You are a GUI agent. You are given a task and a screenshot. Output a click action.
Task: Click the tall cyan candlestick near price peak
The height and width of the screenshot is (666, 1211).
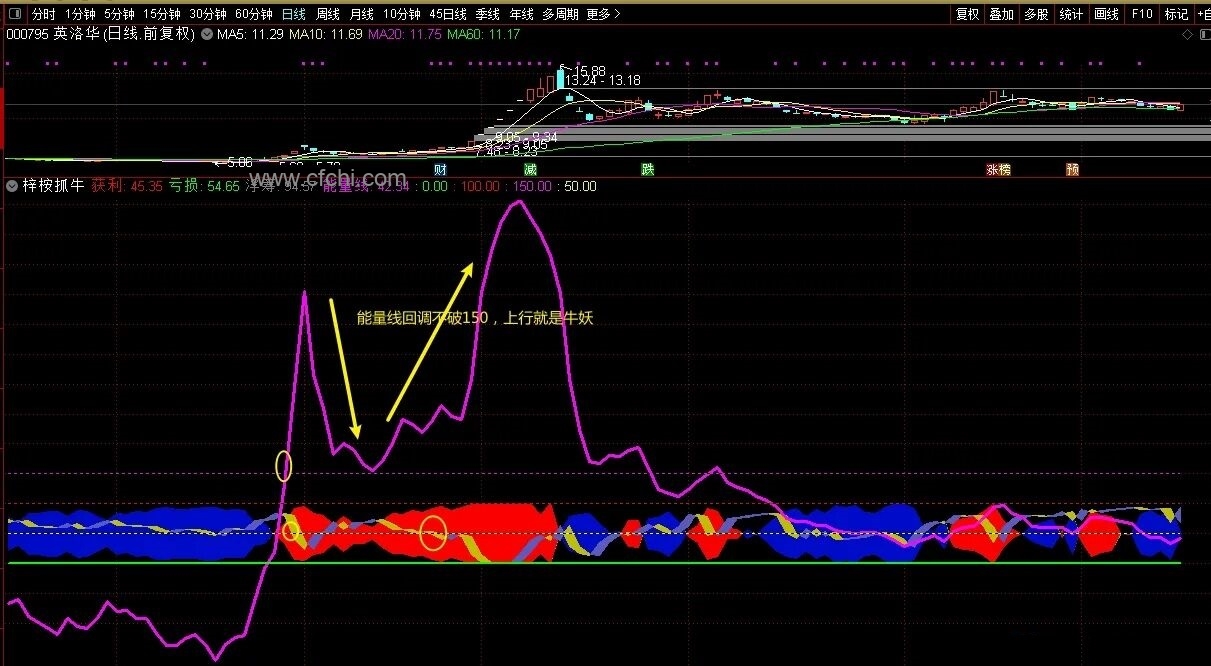coord(560,77)
